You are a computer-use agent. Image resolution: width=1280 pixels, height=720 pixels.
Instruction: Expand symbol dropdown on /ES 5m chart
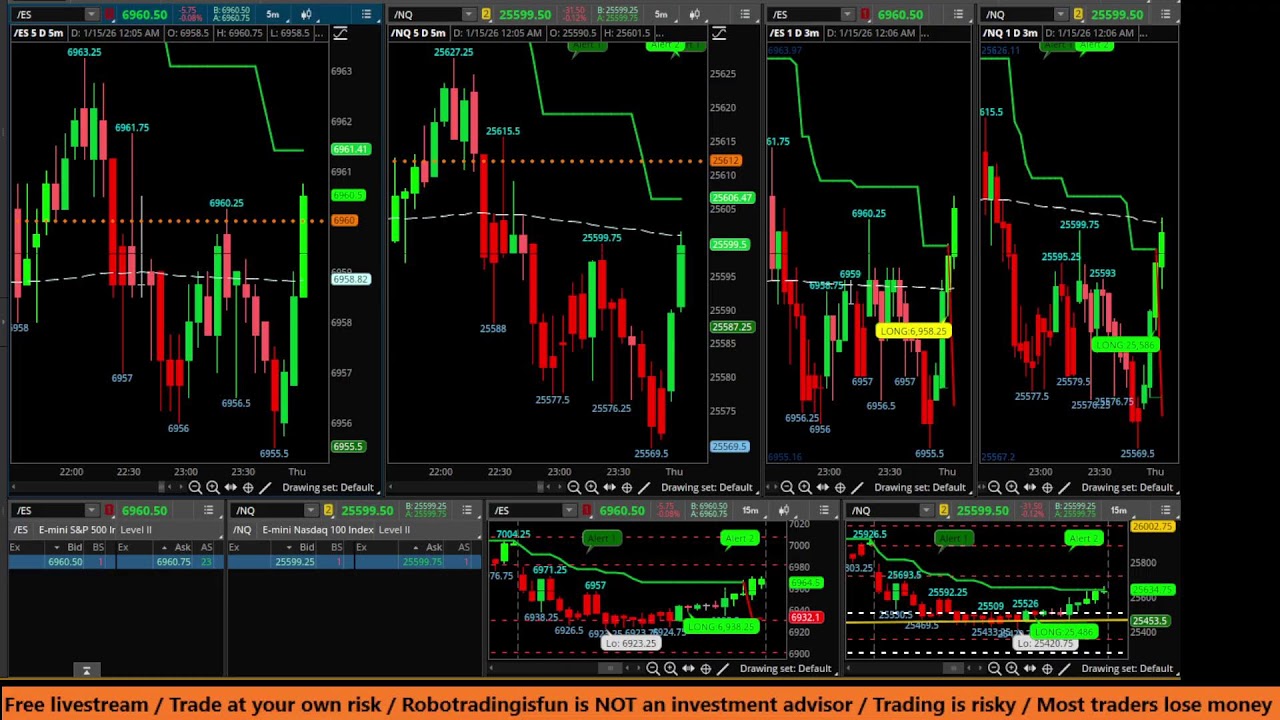91,14
